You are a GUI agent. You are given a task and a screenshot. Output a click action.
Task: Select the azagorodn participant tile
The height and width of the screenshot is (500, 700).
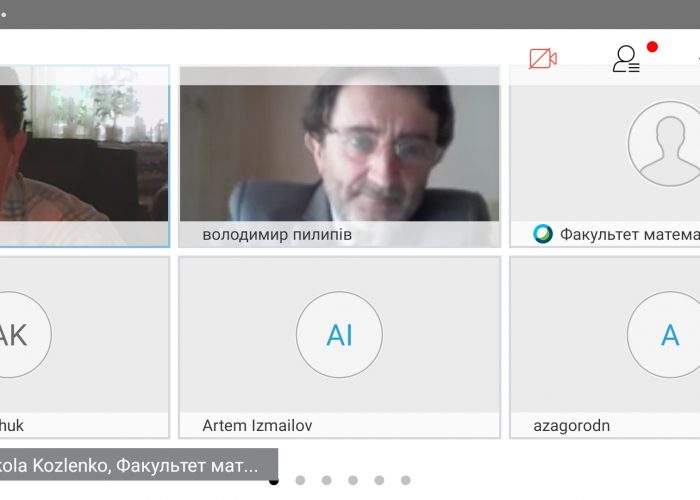pos(605,347)
